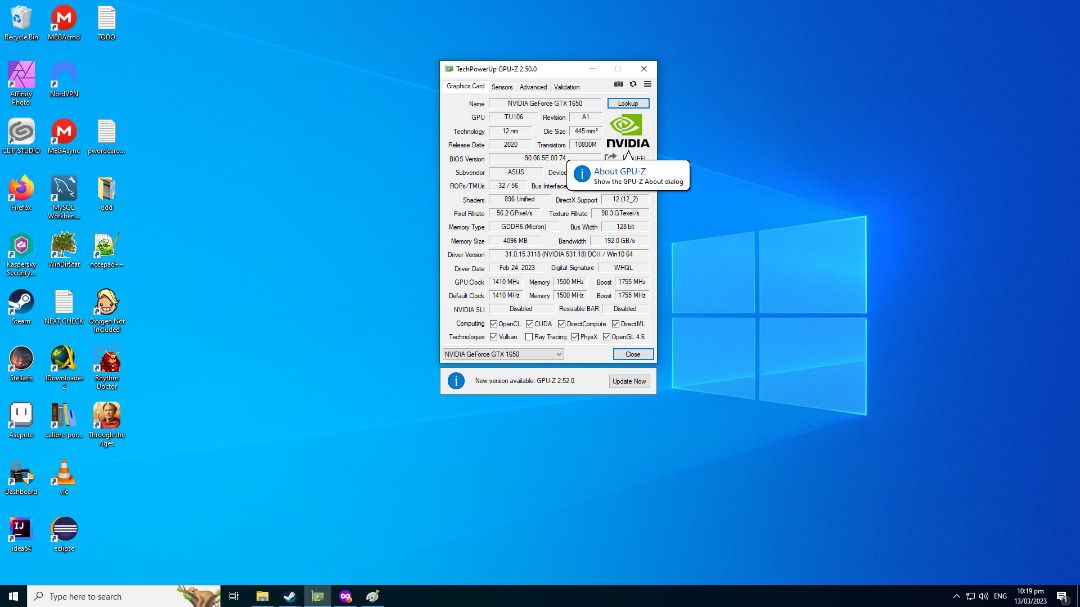Screen dimensions: 1080x607
Task: Select the Rhythm Doctor desktop icon
Action: pos(107,368)
